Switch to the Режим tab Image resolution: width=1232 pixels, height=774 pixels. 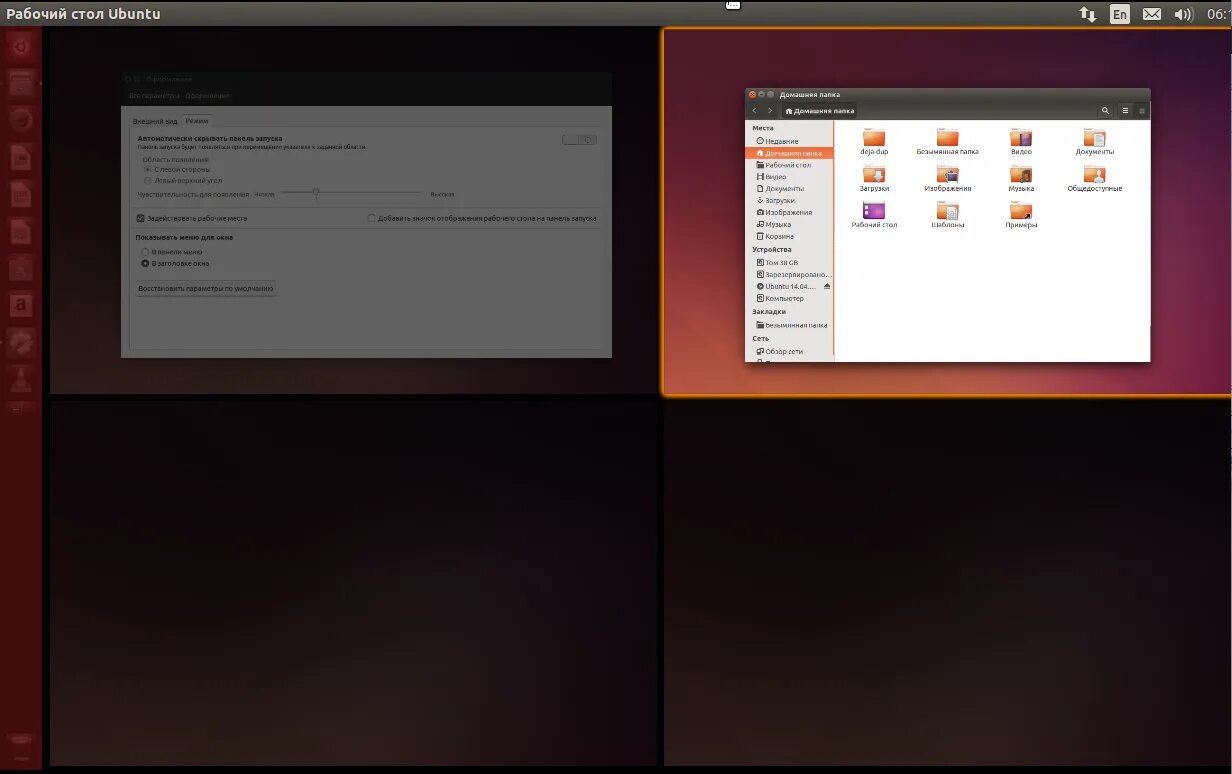[197, 121]
